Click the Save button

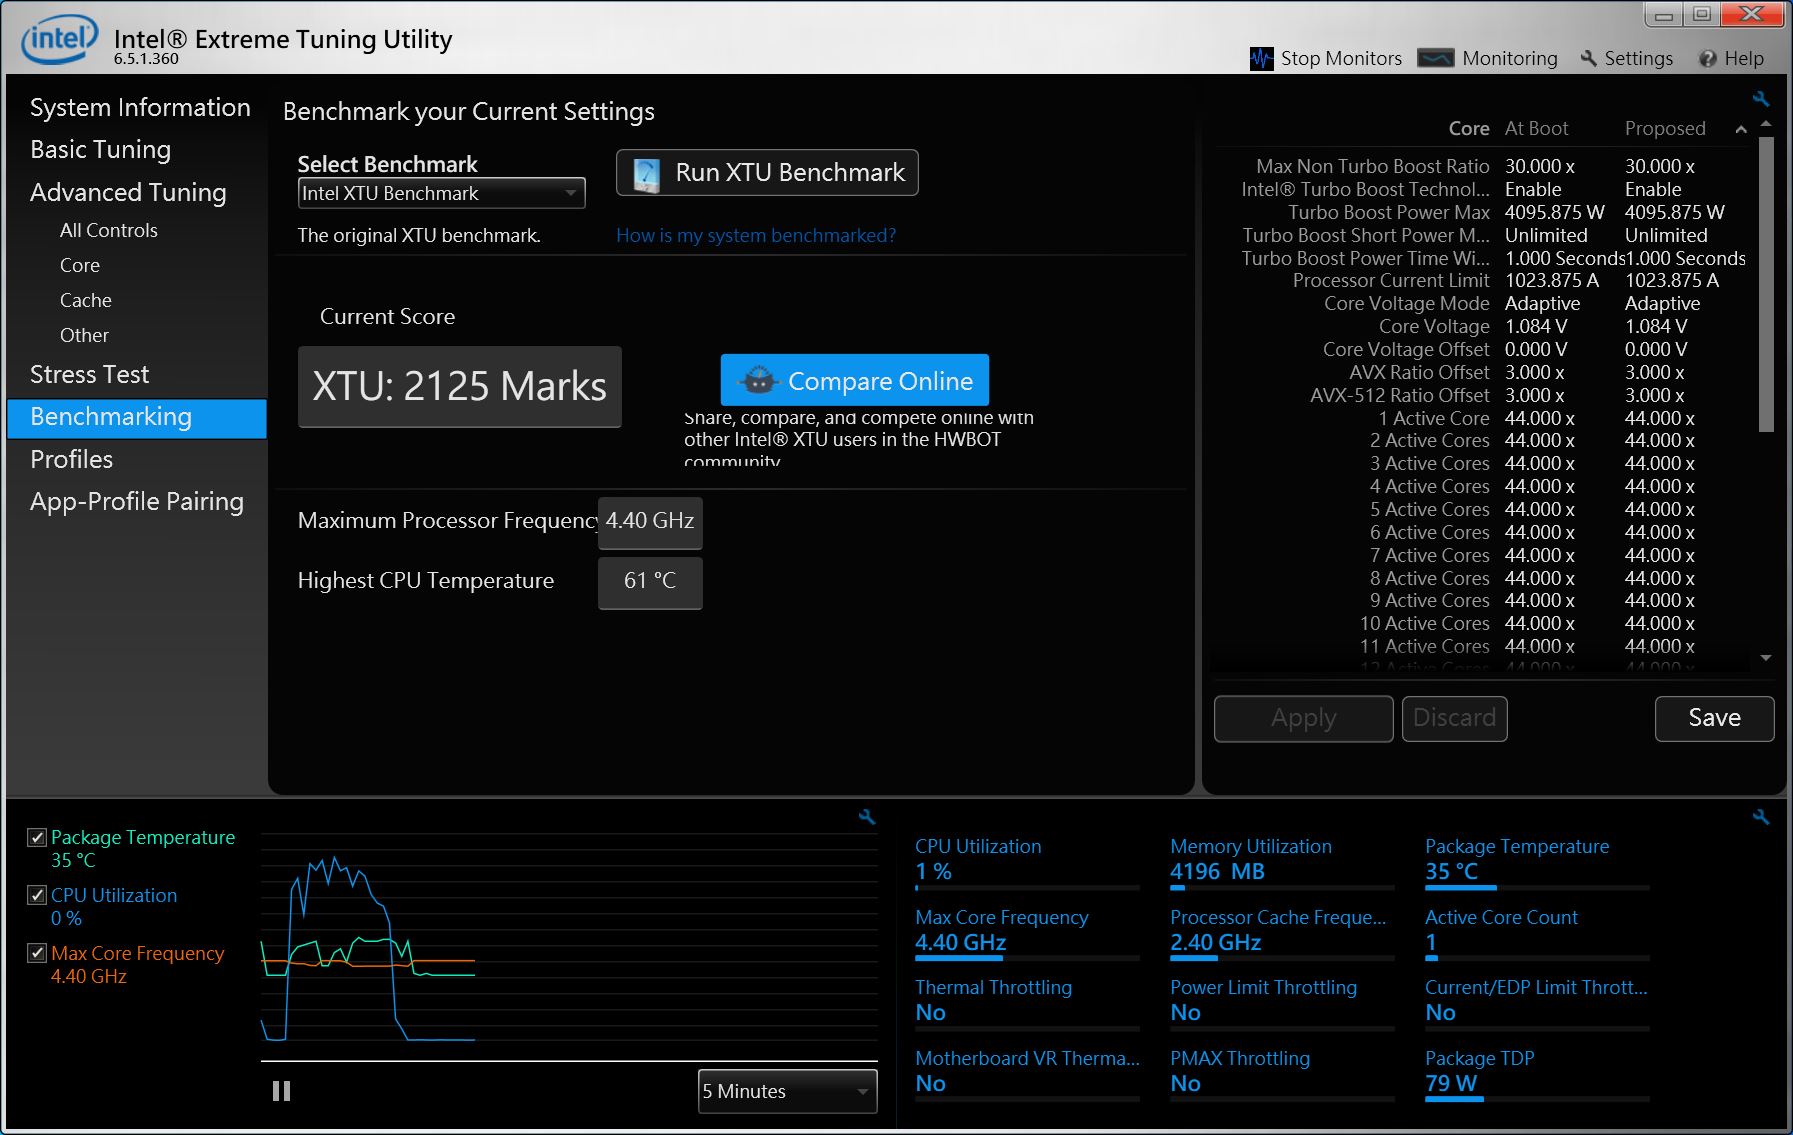pos(1714,718)
